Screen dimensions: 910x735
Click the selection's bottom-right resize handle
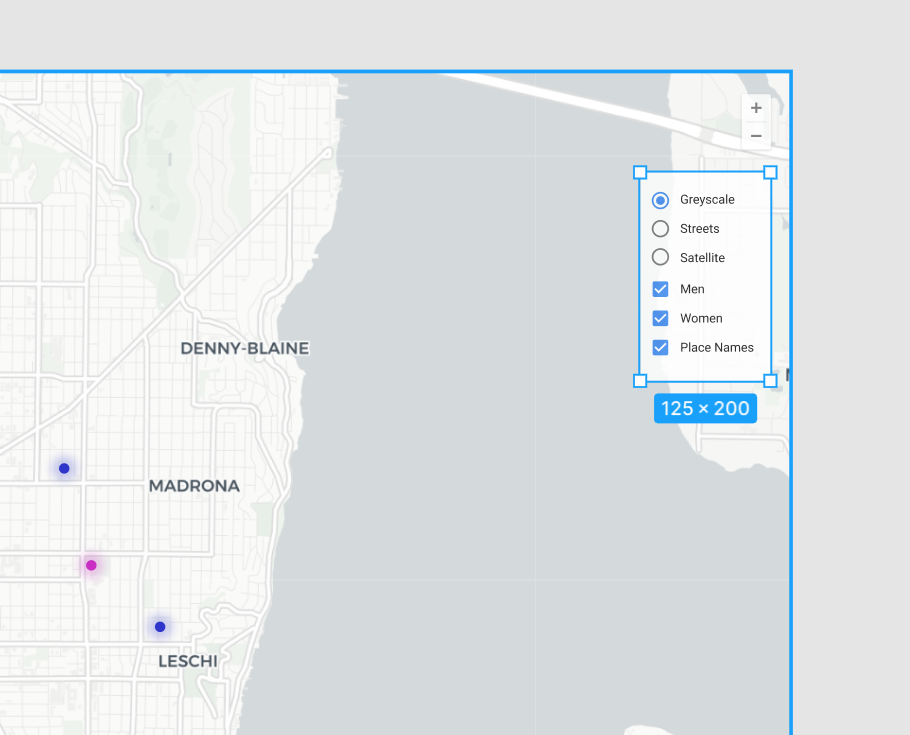pos(770,381)
